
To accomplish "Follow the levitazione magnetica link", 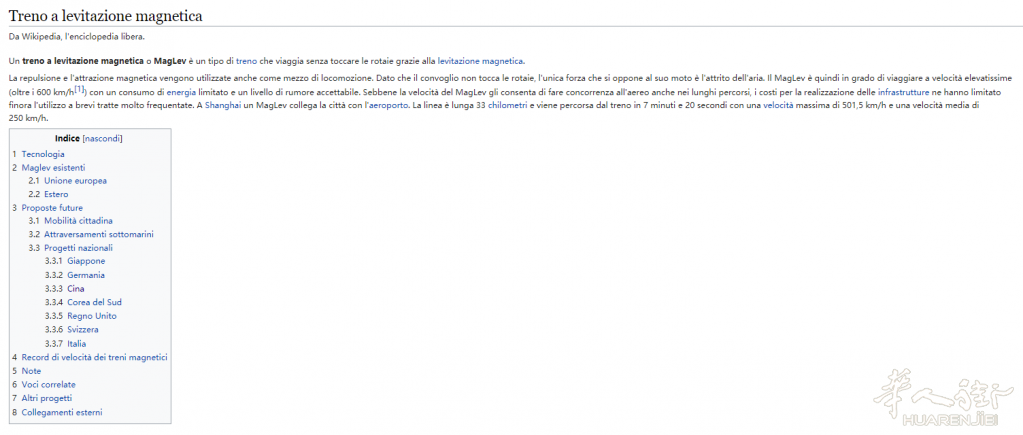I will (x=480, y=61).
